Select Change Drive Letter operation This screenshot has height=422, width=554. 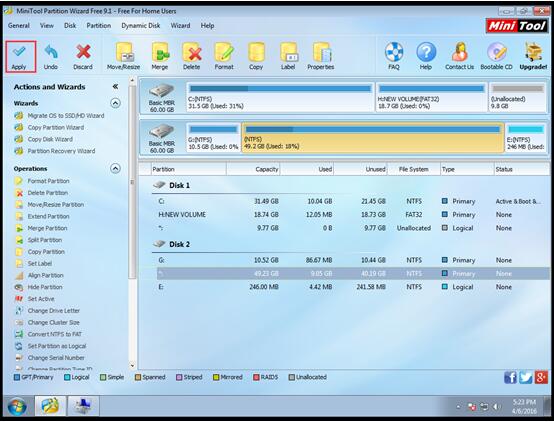point(47,311)
